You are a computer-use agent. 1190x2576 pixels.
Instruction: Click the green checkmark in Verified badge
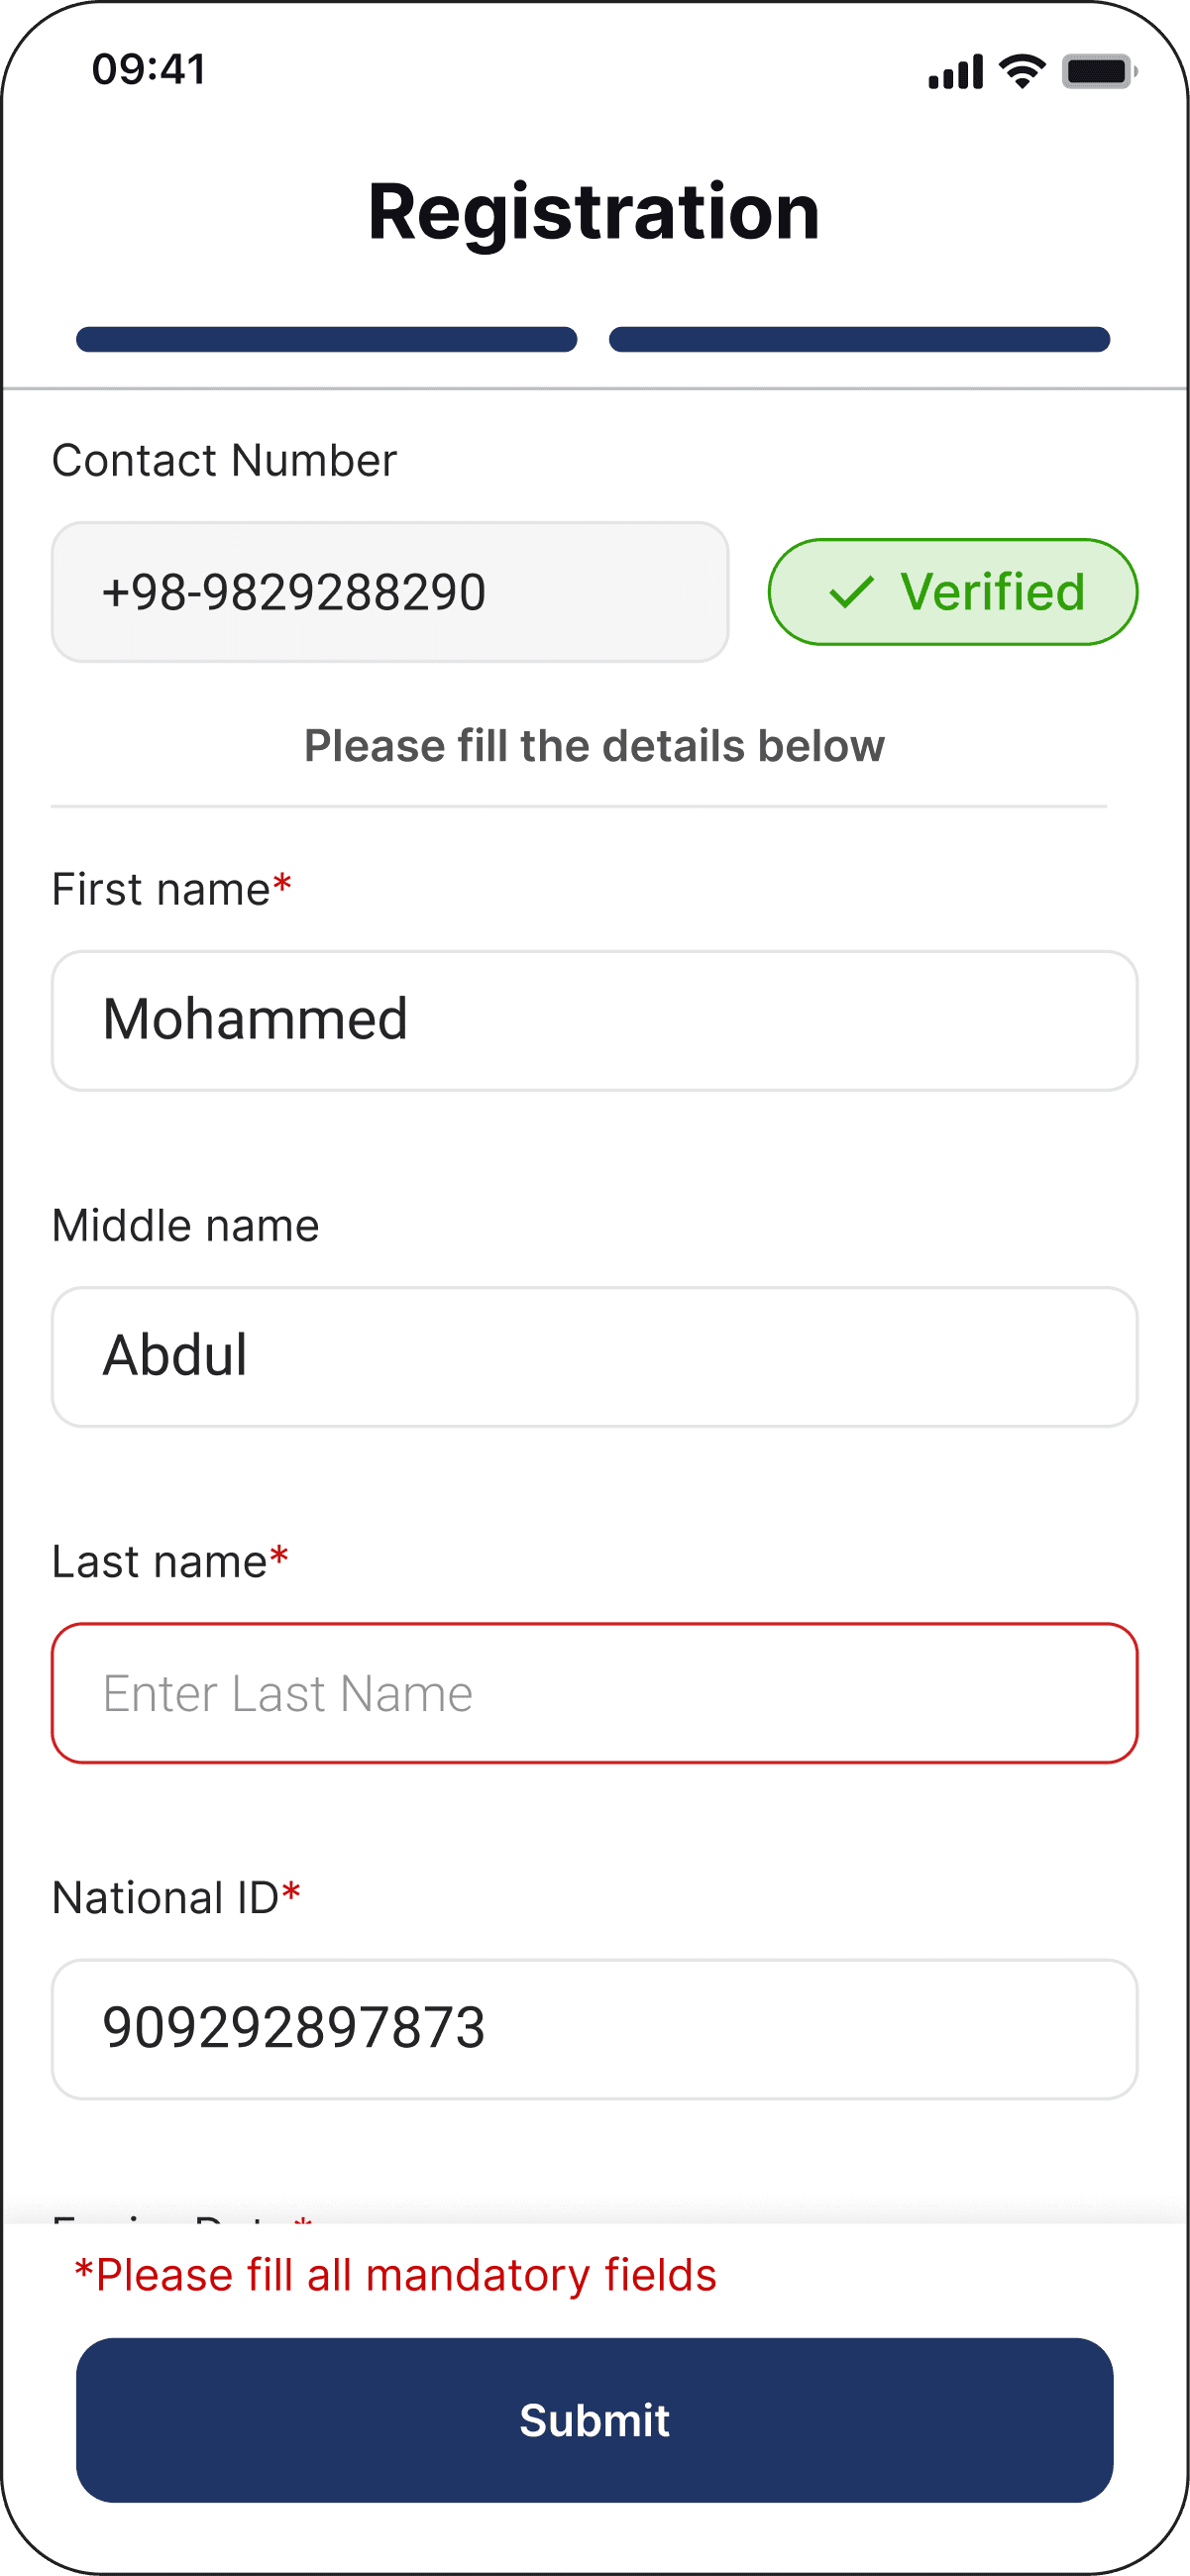tap(852, 592)
